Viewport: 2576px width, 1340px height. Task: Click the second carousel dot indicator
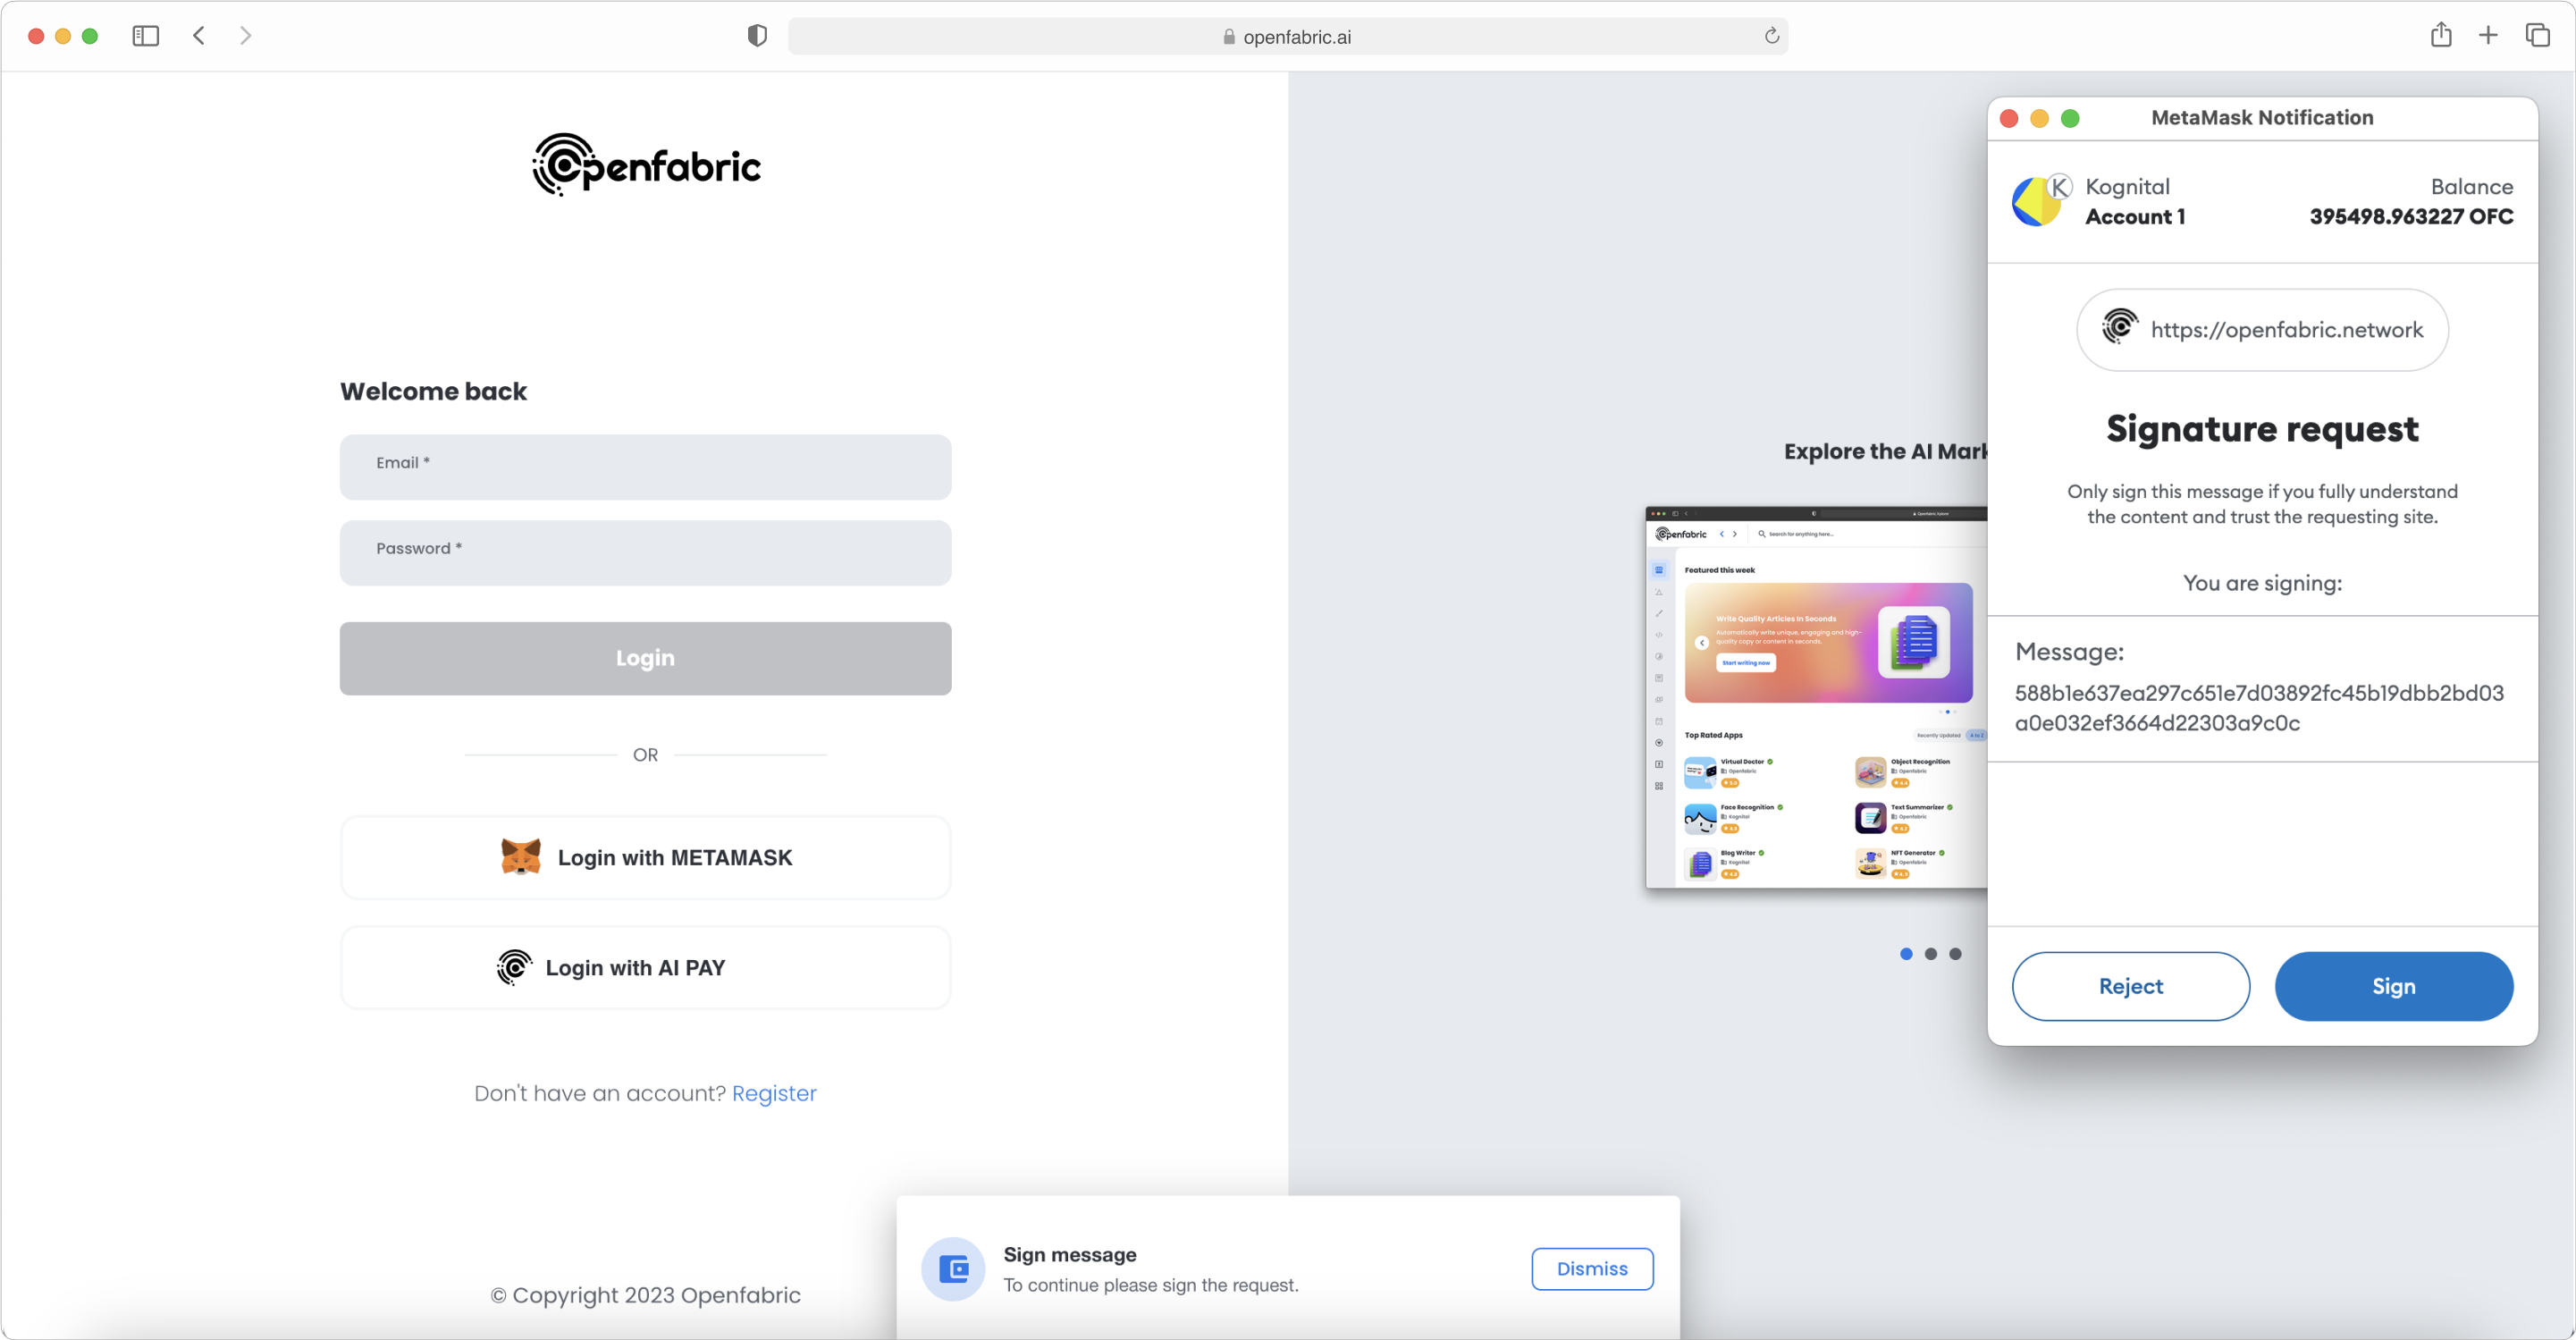click(x=1931, y=953)
